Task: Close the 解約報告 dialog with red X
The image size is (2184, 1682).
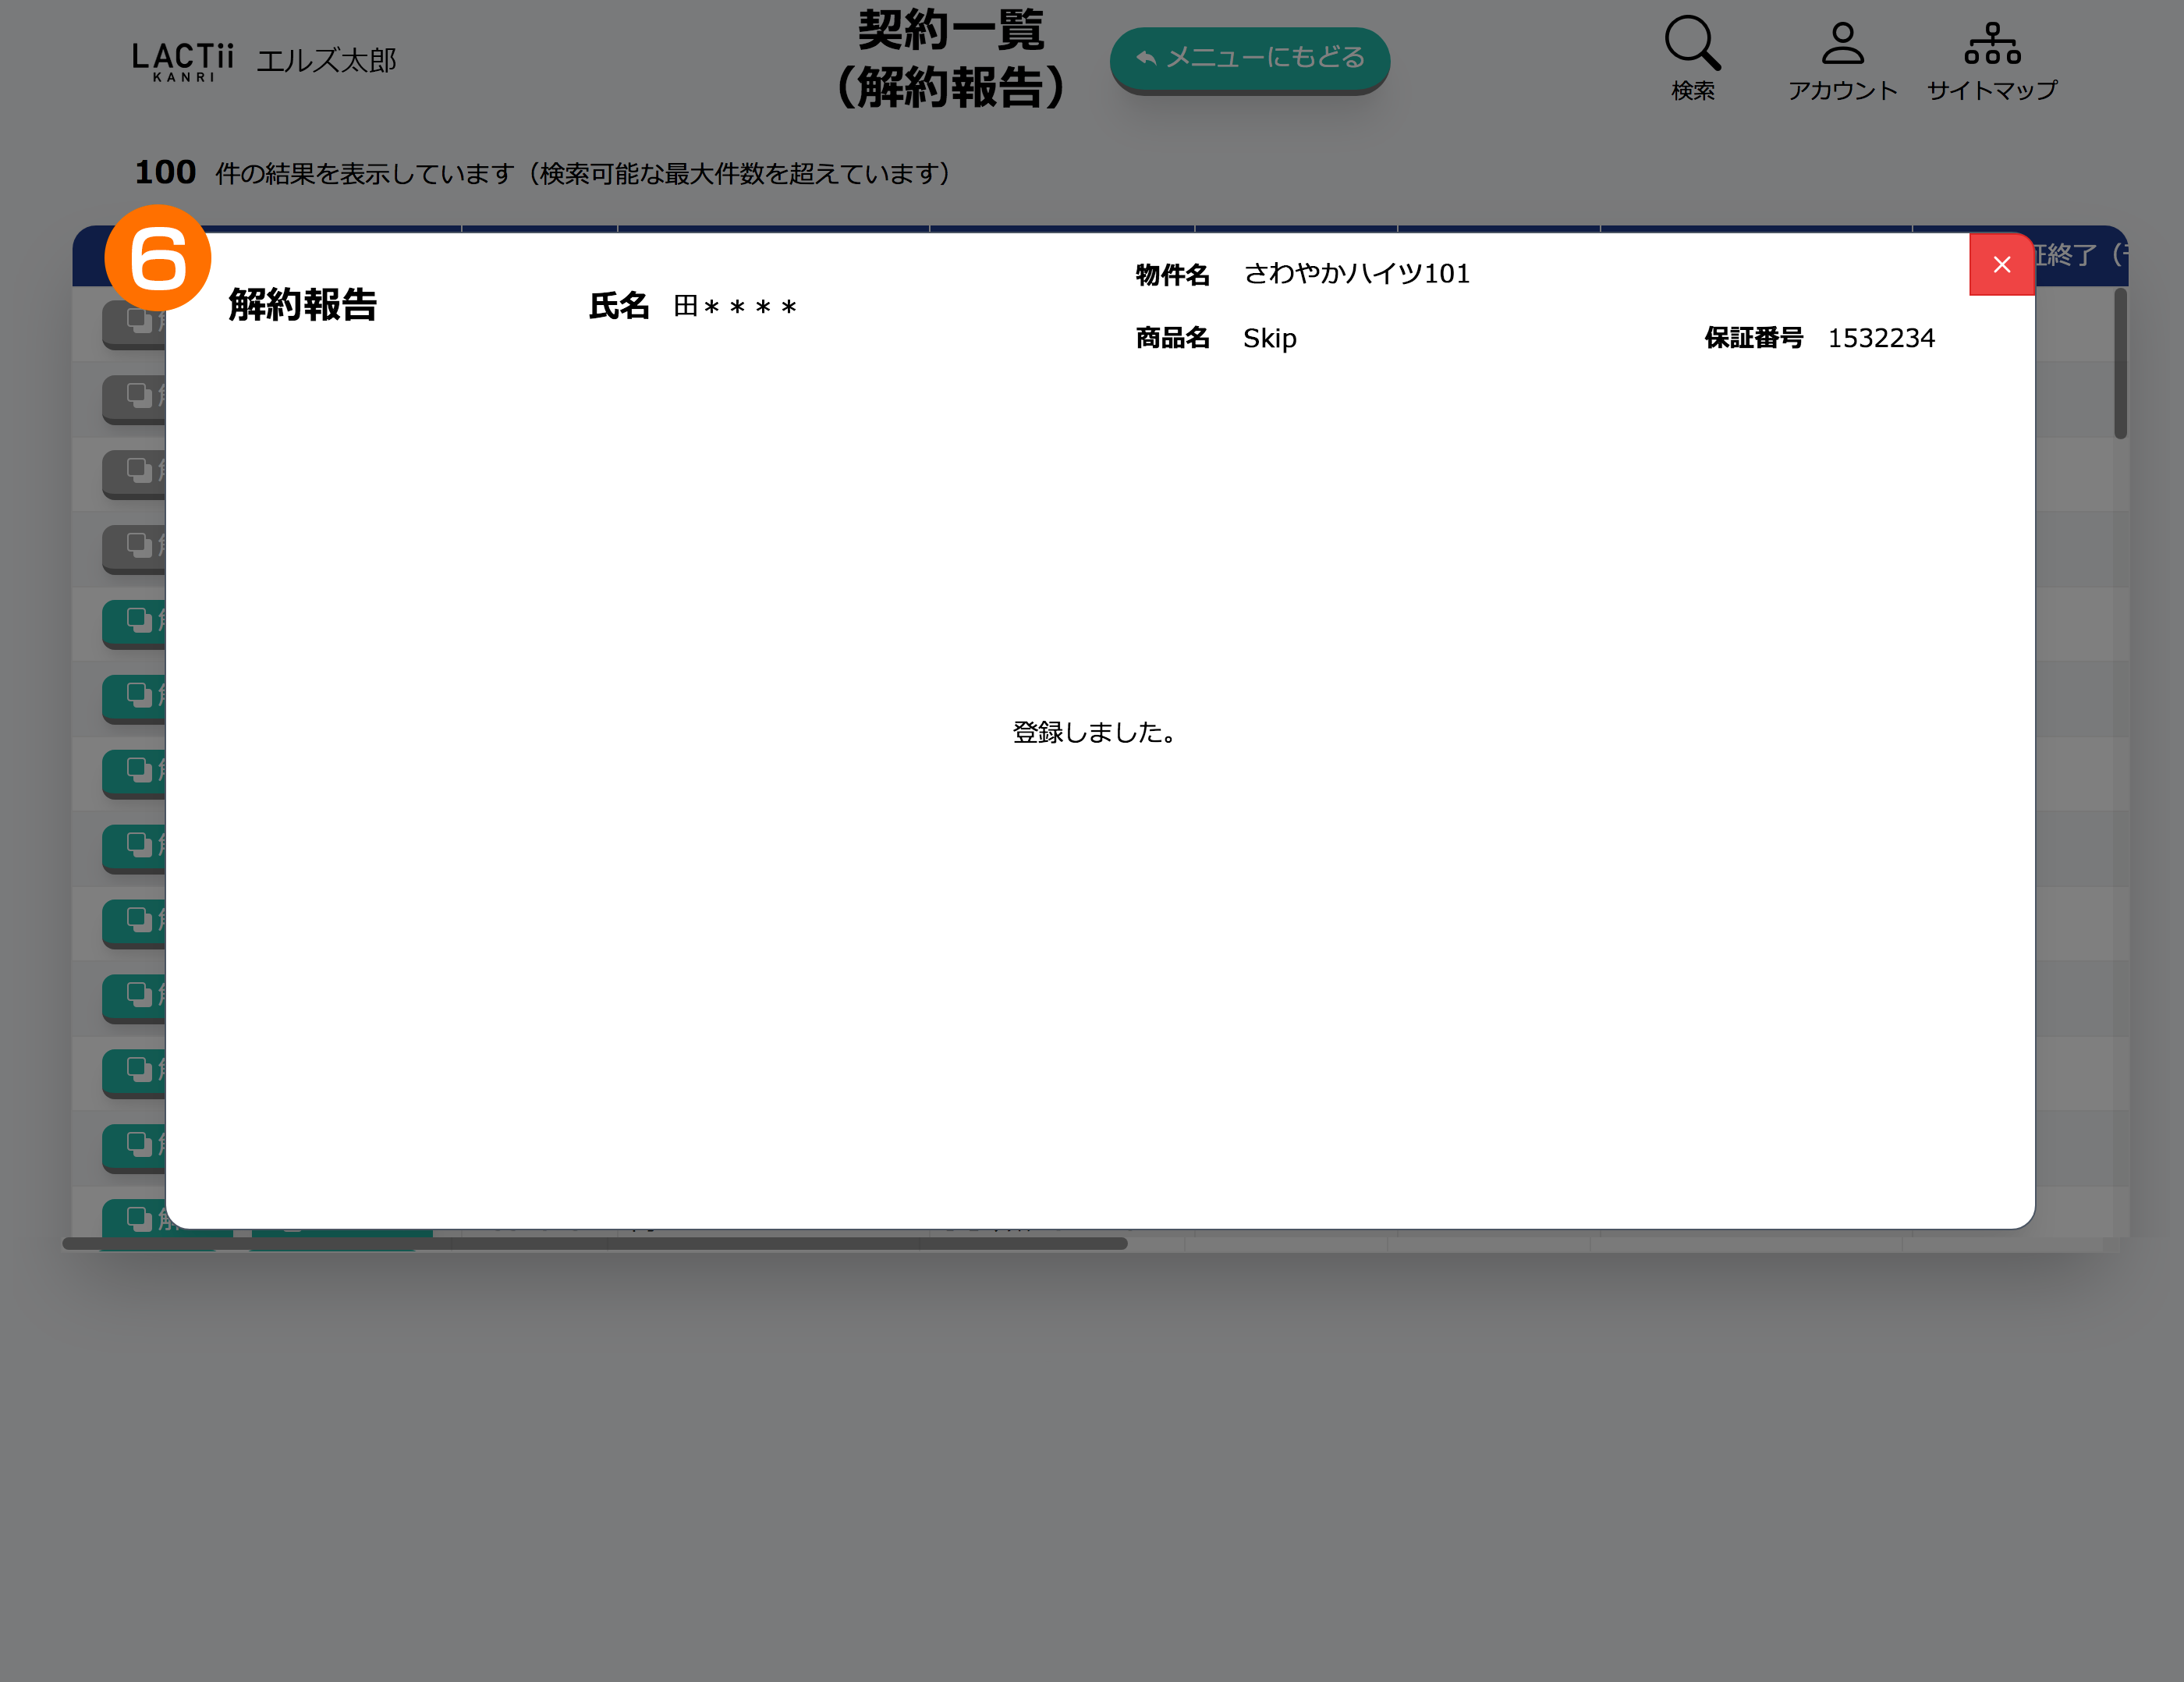Action: coord(2001,265)
